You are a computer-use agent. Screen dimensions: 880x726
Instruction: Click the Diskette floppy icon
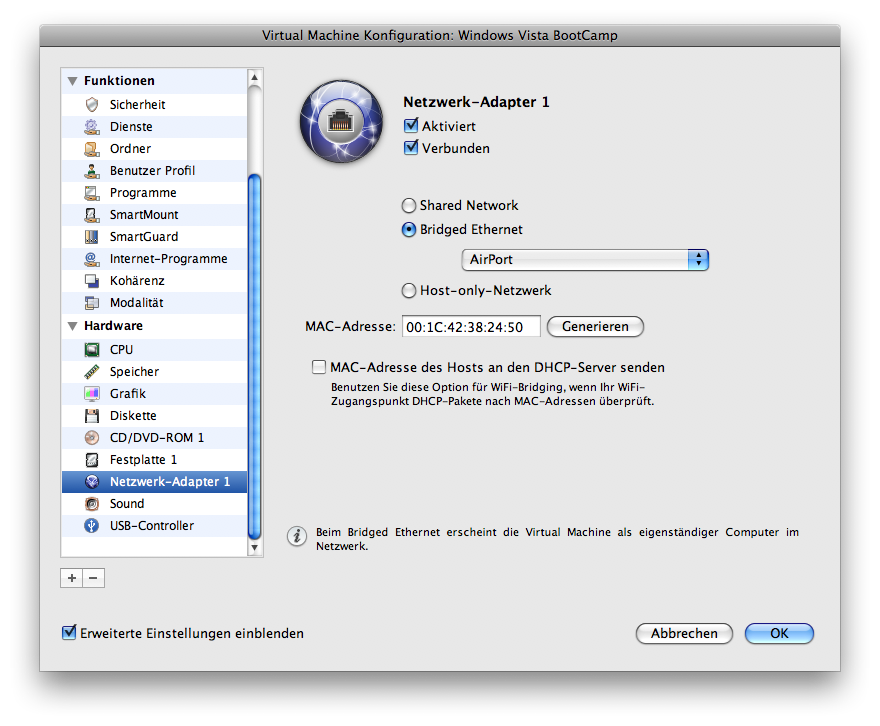[91, 416]
